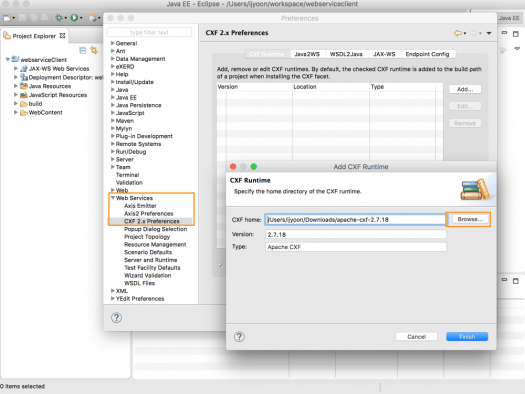Open the Back history dropdown arrow
The width and height of the screenshot is (525, 394).
tap(465, 33)
